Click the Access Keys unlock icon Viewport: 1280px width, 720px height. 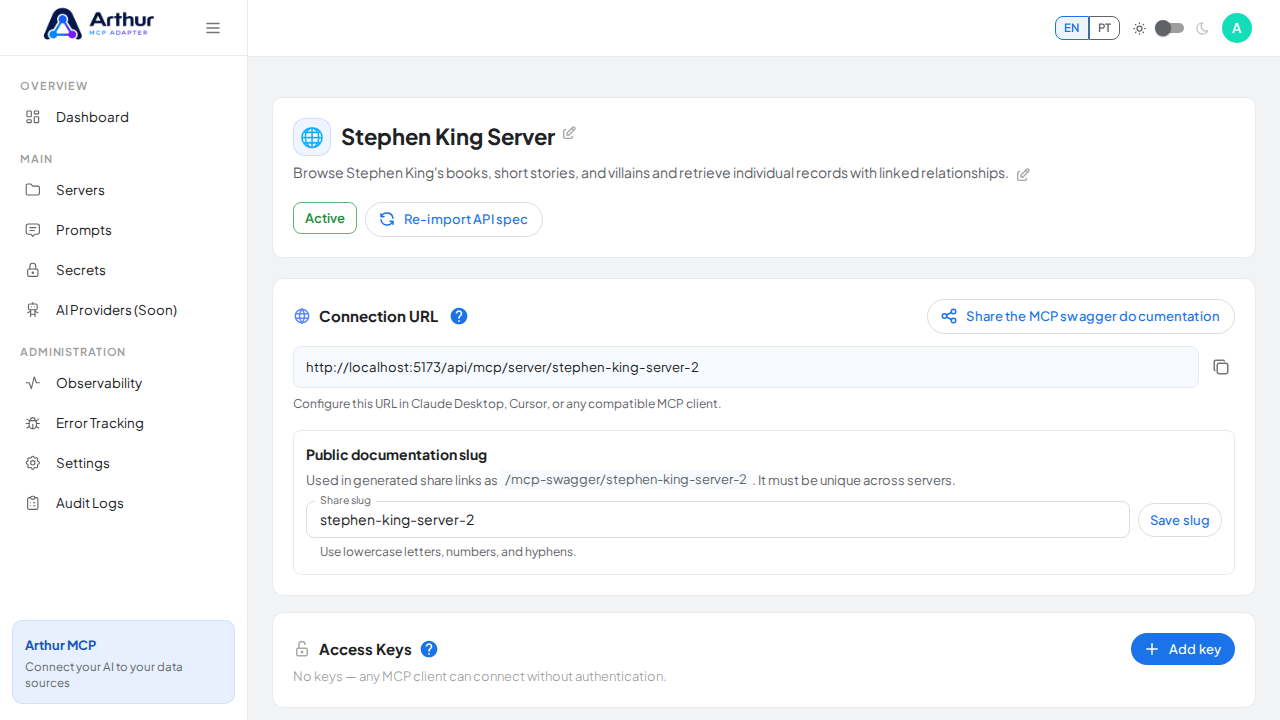pos(302,649)
